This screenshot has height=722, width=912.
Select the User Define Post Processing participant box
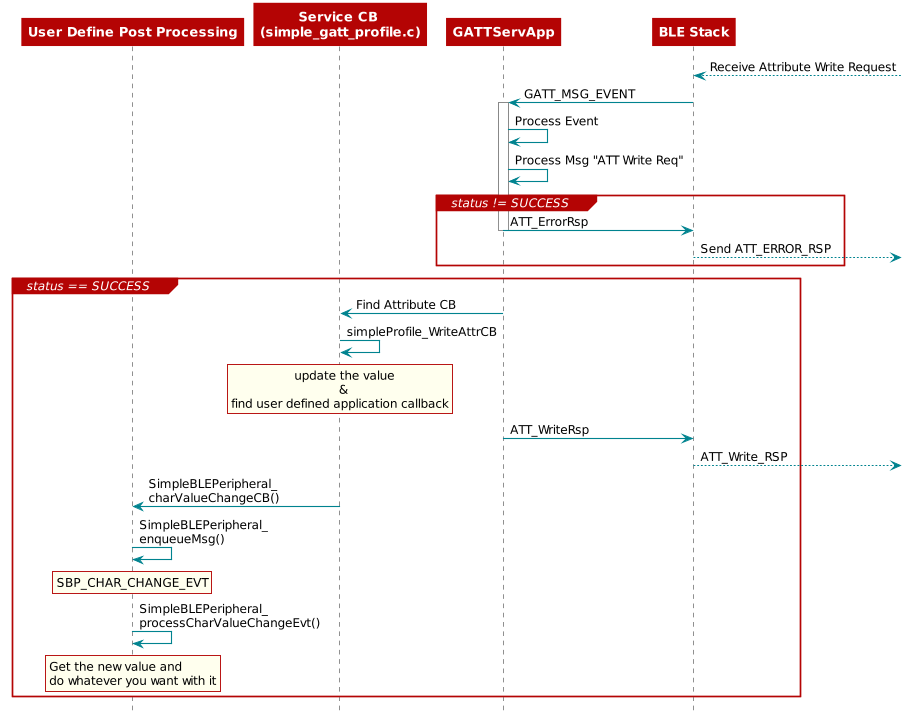[132, 32]
